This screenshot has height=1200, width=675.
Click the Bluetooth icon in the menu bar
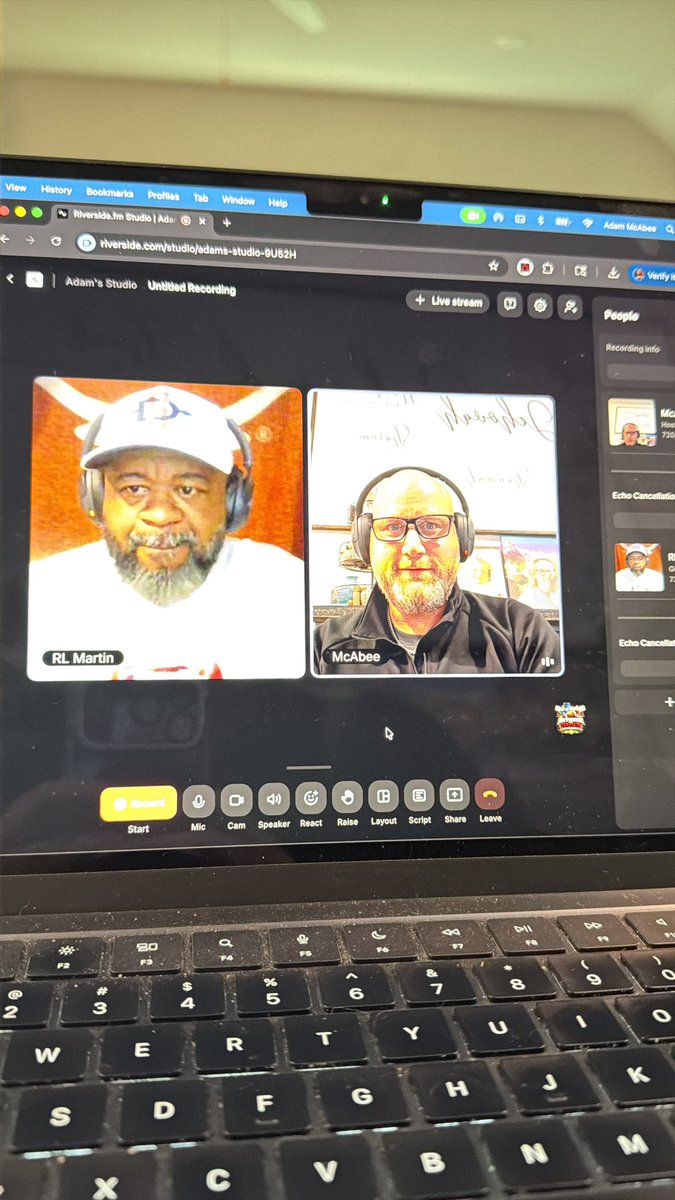tap(541, 220)
